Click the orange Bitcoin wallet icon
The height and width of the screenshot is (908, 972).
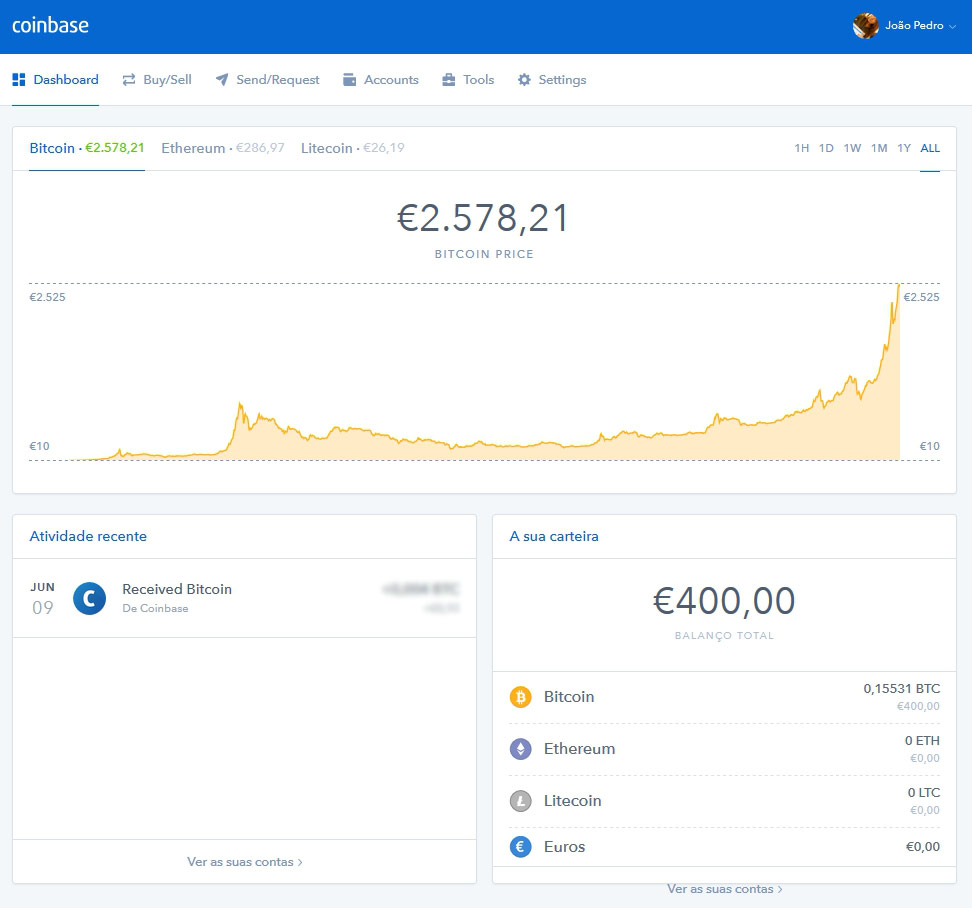click(x=521, y=697)
